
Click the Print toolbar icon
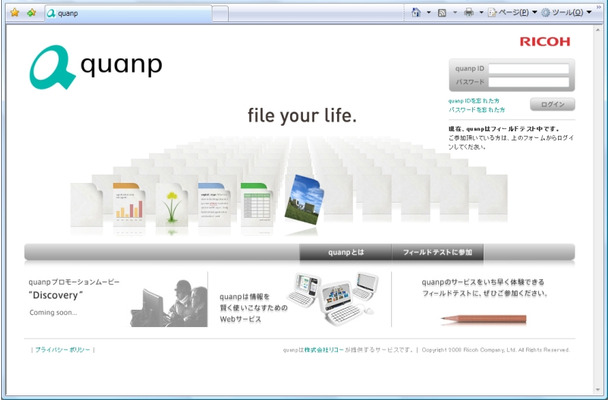(469, 12)
